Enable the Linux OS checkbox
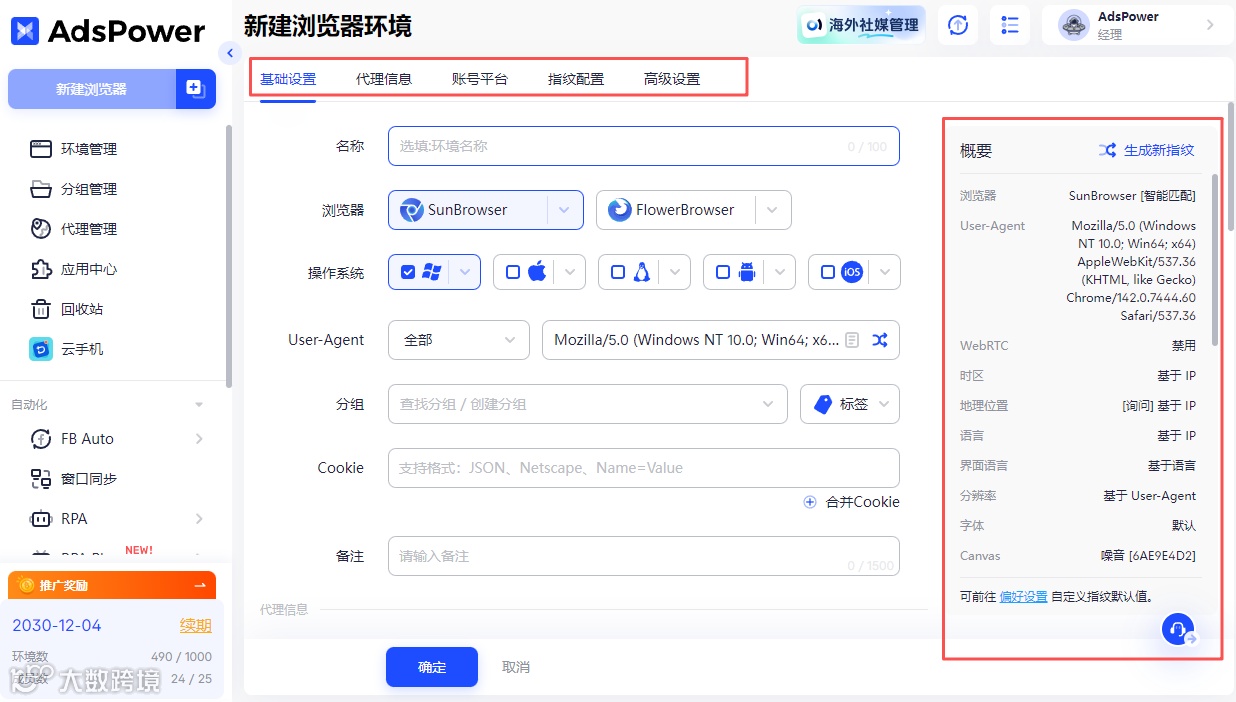The height and width of the screenshot is (702, 1236). click(x=618, y=272)
